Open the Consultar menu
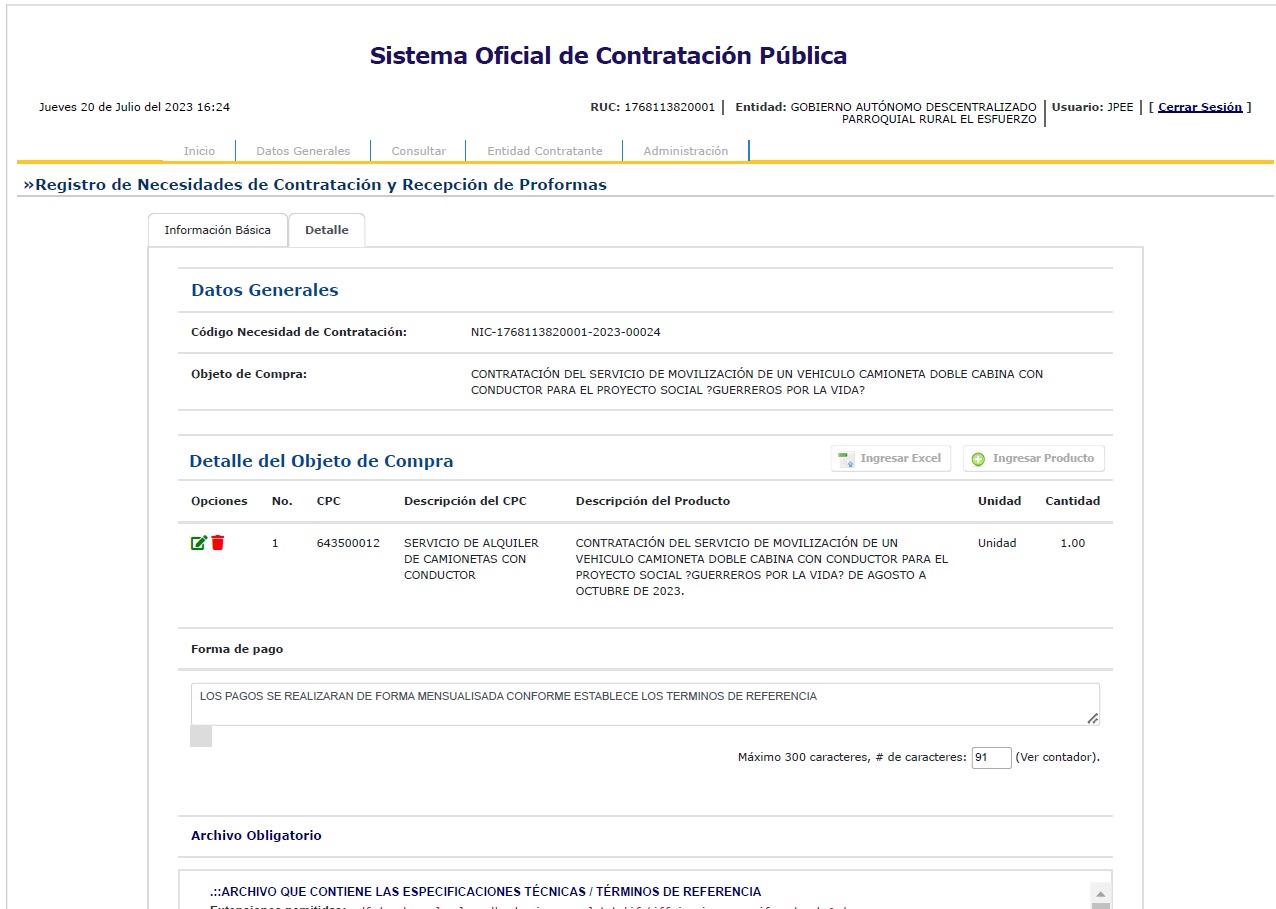Screen dimensions: 1276x909 pyautogui.click(x=418, y=151)
